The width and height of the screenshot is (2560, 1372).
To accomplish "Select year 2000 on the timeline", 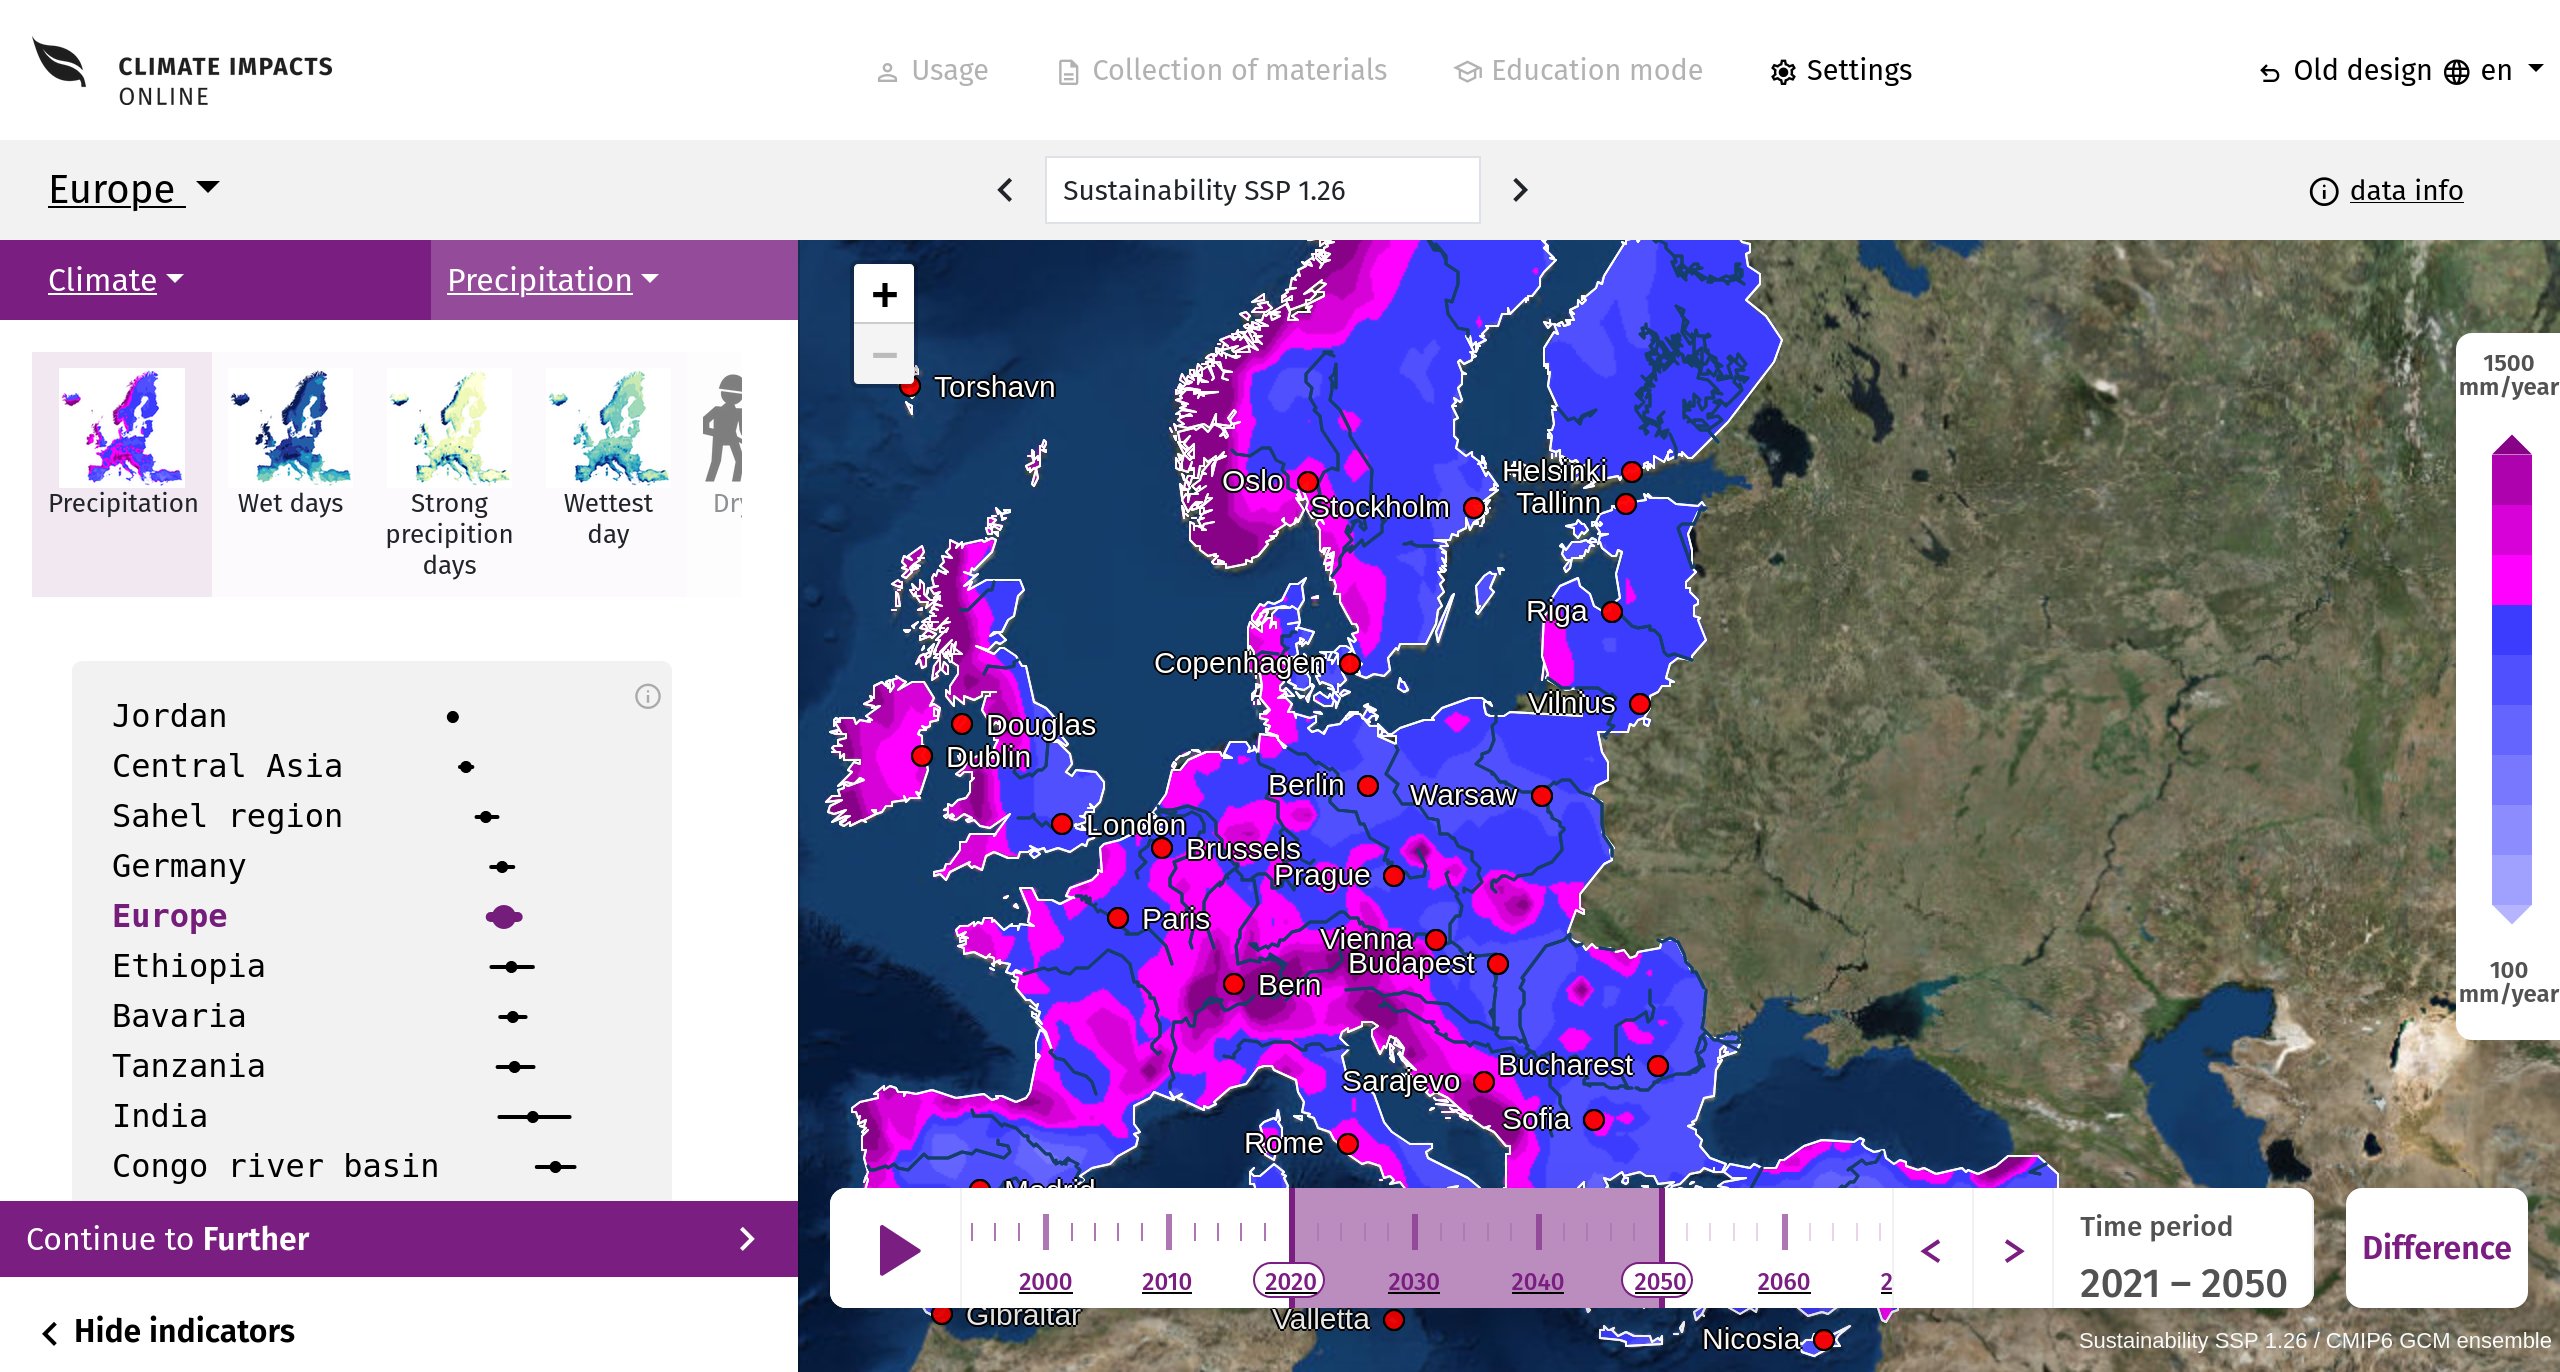I will (x=1045, y=1281).
